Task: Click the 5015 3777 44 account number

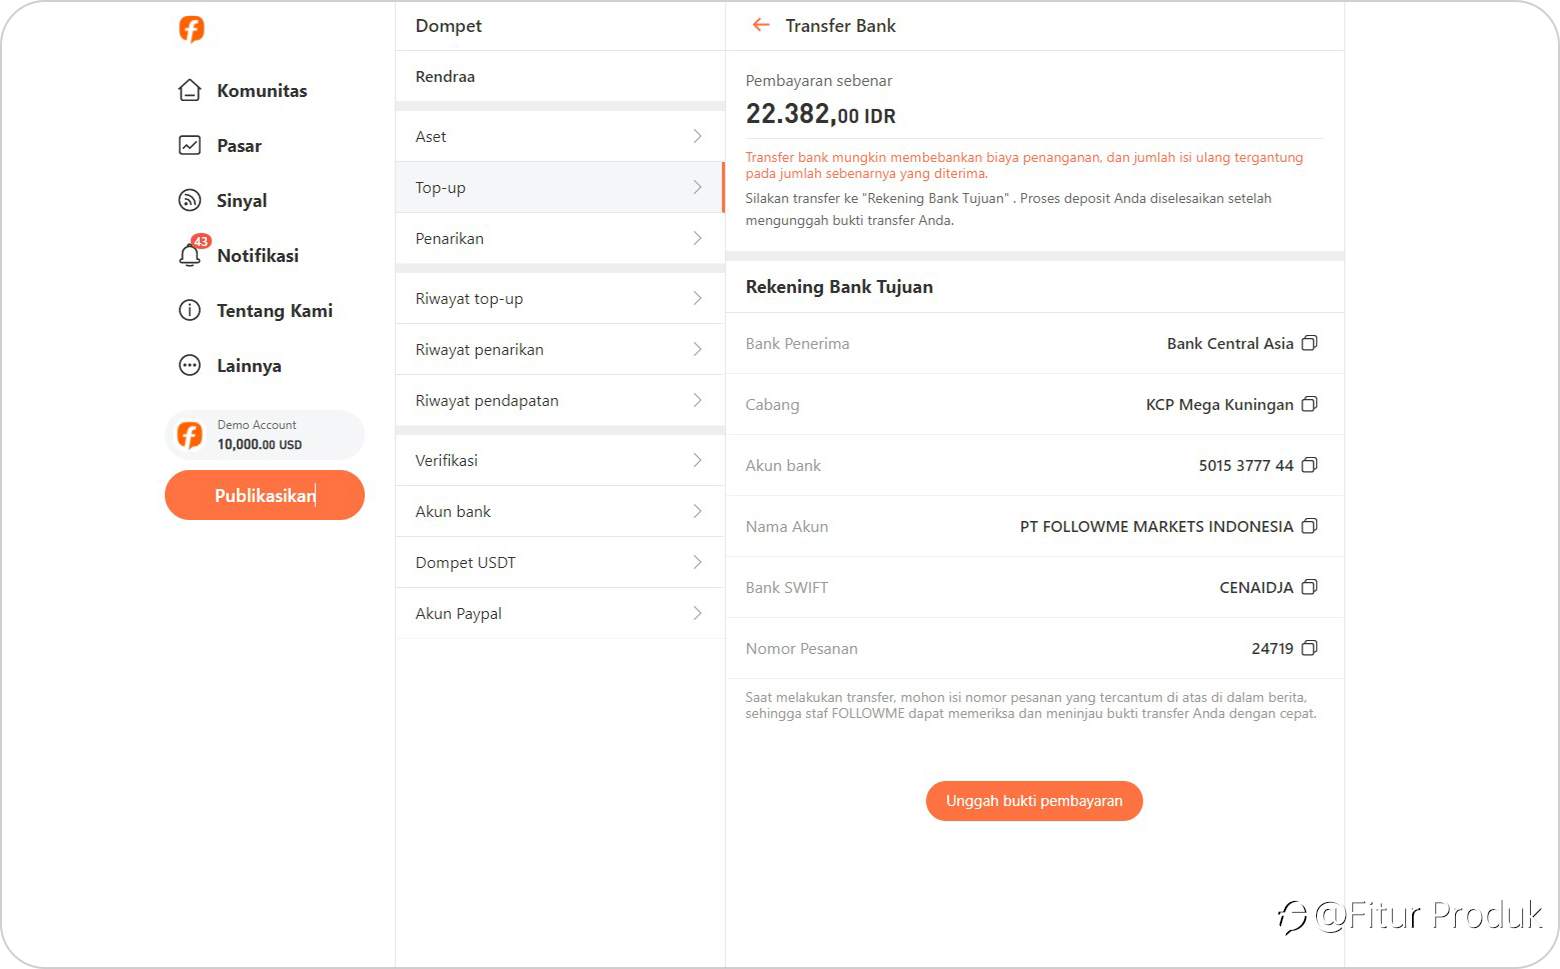Action: tap(1246, 465)
